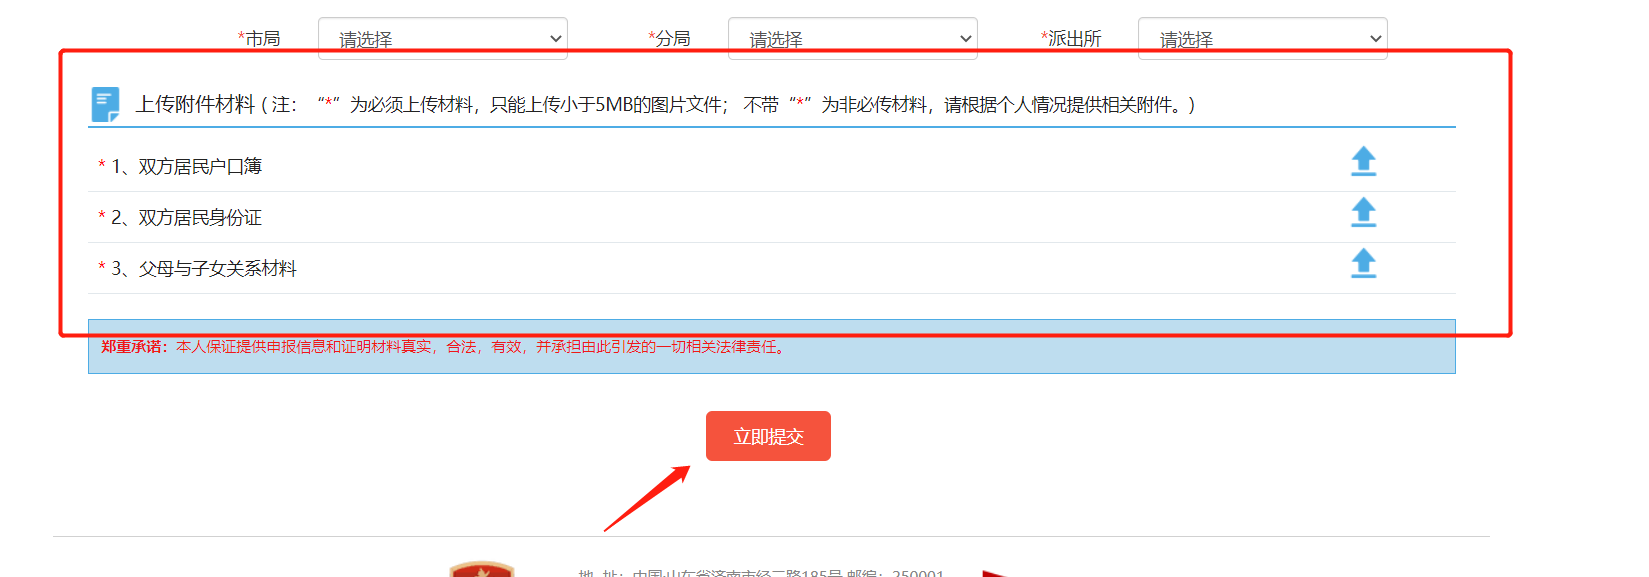Select the text 2、双方居民身份证

186,217
